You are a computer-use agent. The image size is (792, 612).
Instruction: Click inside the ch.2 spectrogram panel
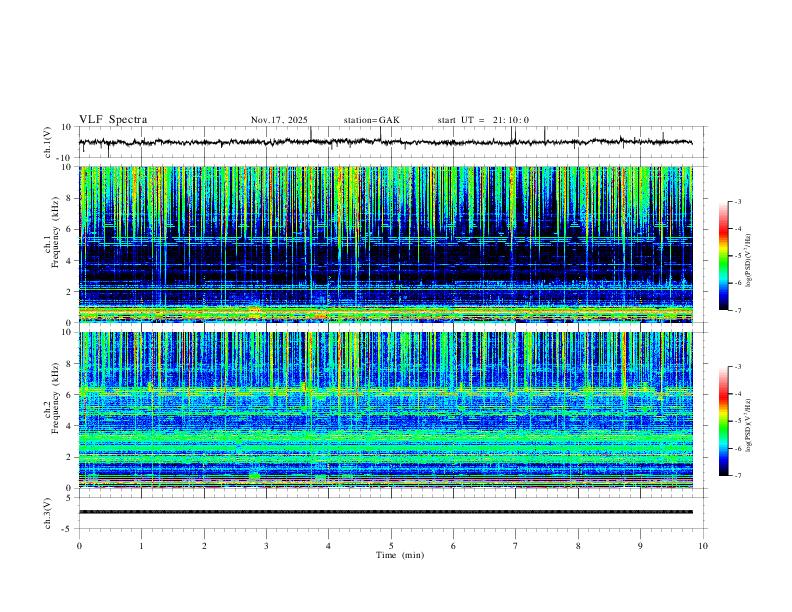(x=385, y=410)
